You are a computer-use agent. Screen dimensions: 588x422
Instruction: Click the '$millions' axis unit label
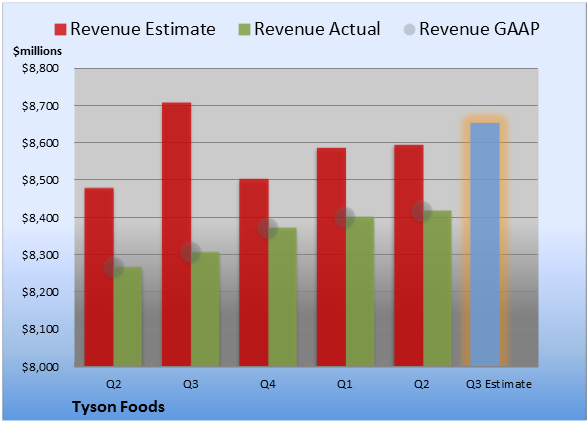click(x=37, y=51)
